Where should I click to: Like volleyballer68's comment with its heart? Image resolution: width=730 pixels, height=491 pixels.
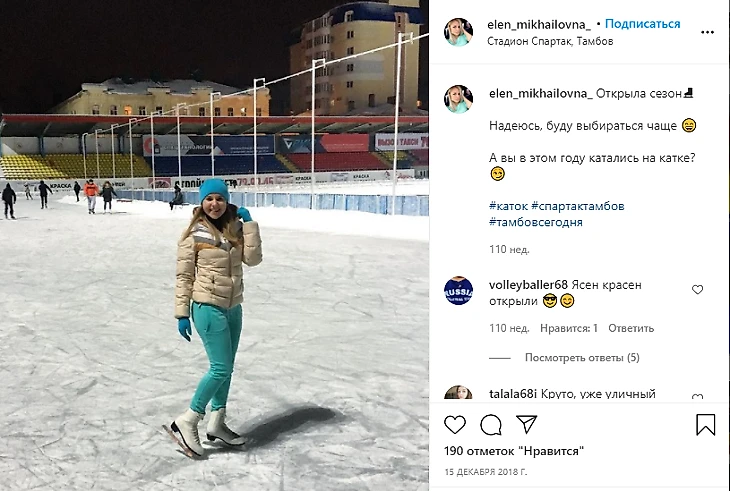point(697,290)
